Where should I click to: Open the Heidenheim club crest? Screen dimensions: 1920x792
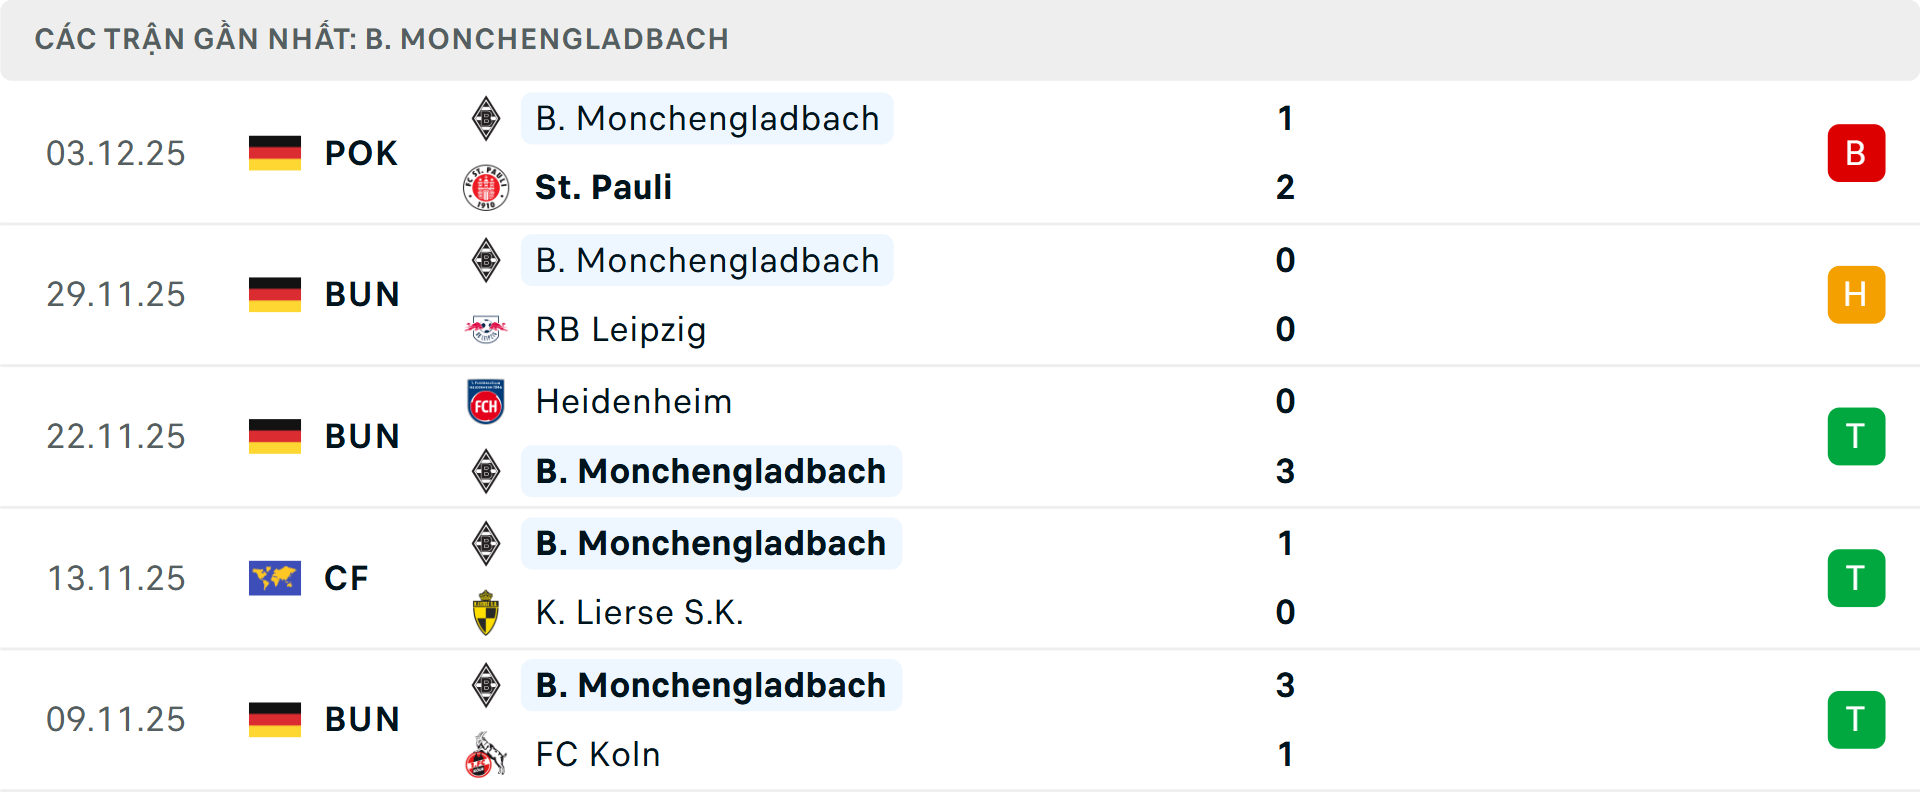point(487,401)
